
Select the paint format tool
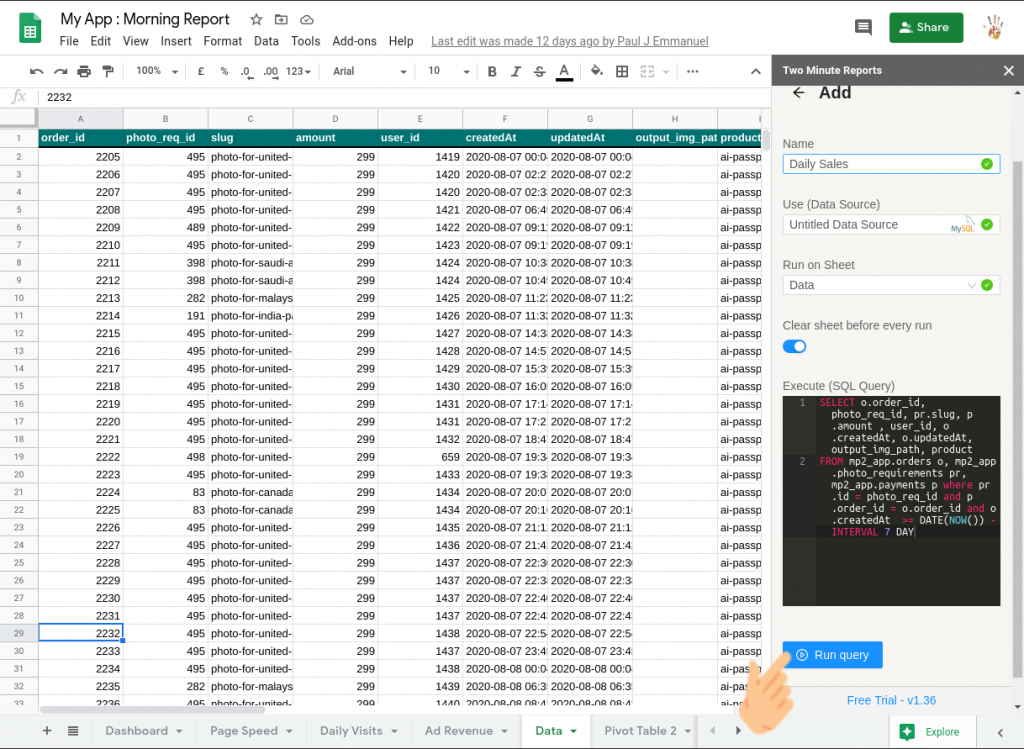(x=108, y=71)
